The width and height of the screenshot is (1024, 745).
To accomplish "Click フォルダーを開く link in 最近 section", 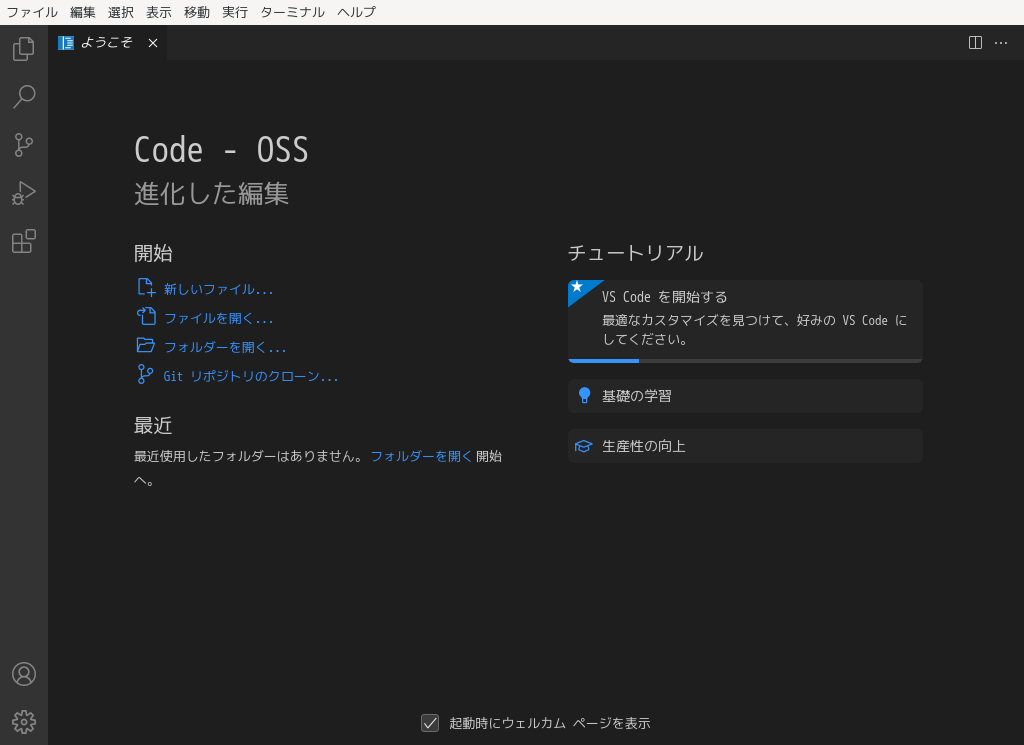I will (421, 456).
